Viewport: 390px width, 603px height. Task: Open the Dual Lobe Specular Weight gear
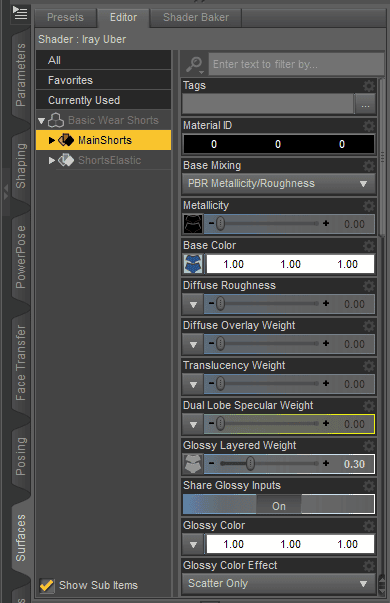click(x=368, y=405)
